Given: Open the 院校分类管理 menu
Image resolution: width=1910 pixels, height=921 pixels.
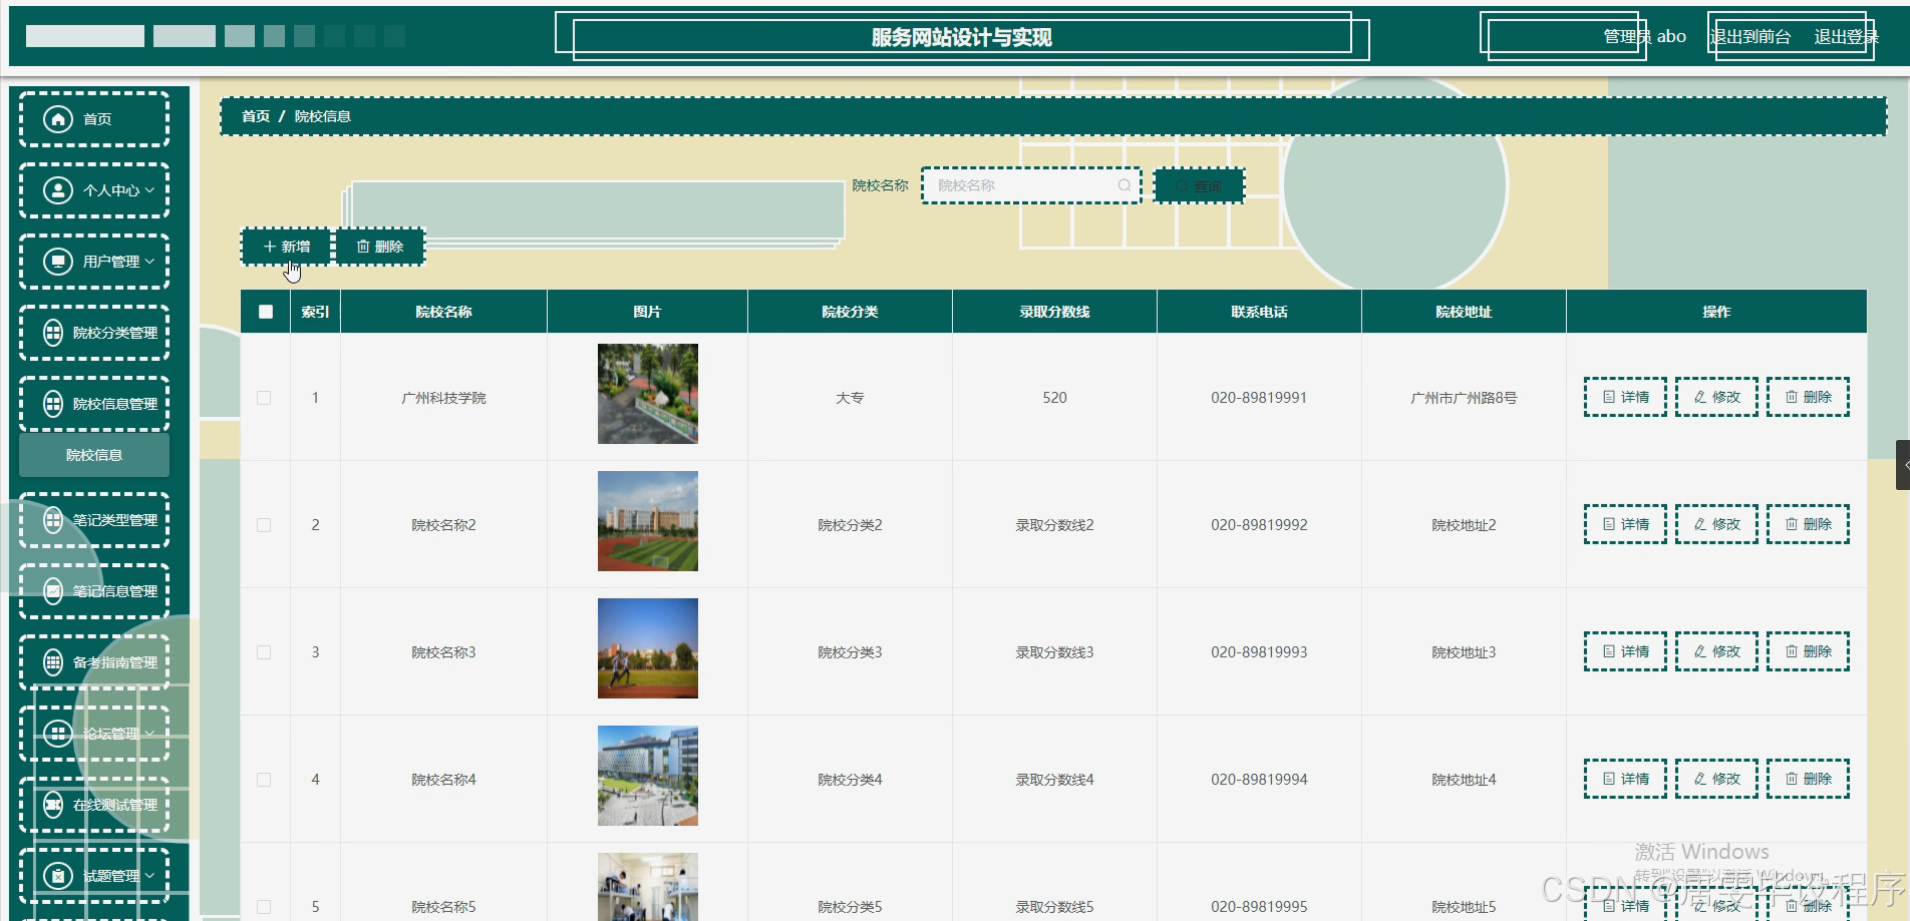Looking at the screenshot, I should [94, 332].
